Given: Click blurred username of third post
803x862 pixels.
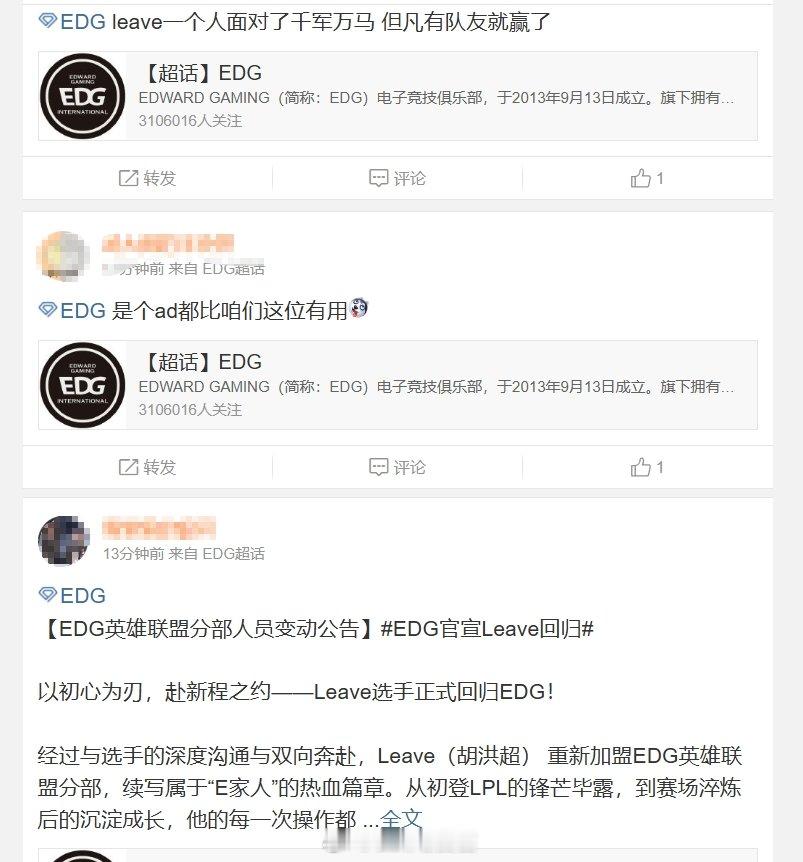Looking at the screenshot, I should tap(159, 528).
